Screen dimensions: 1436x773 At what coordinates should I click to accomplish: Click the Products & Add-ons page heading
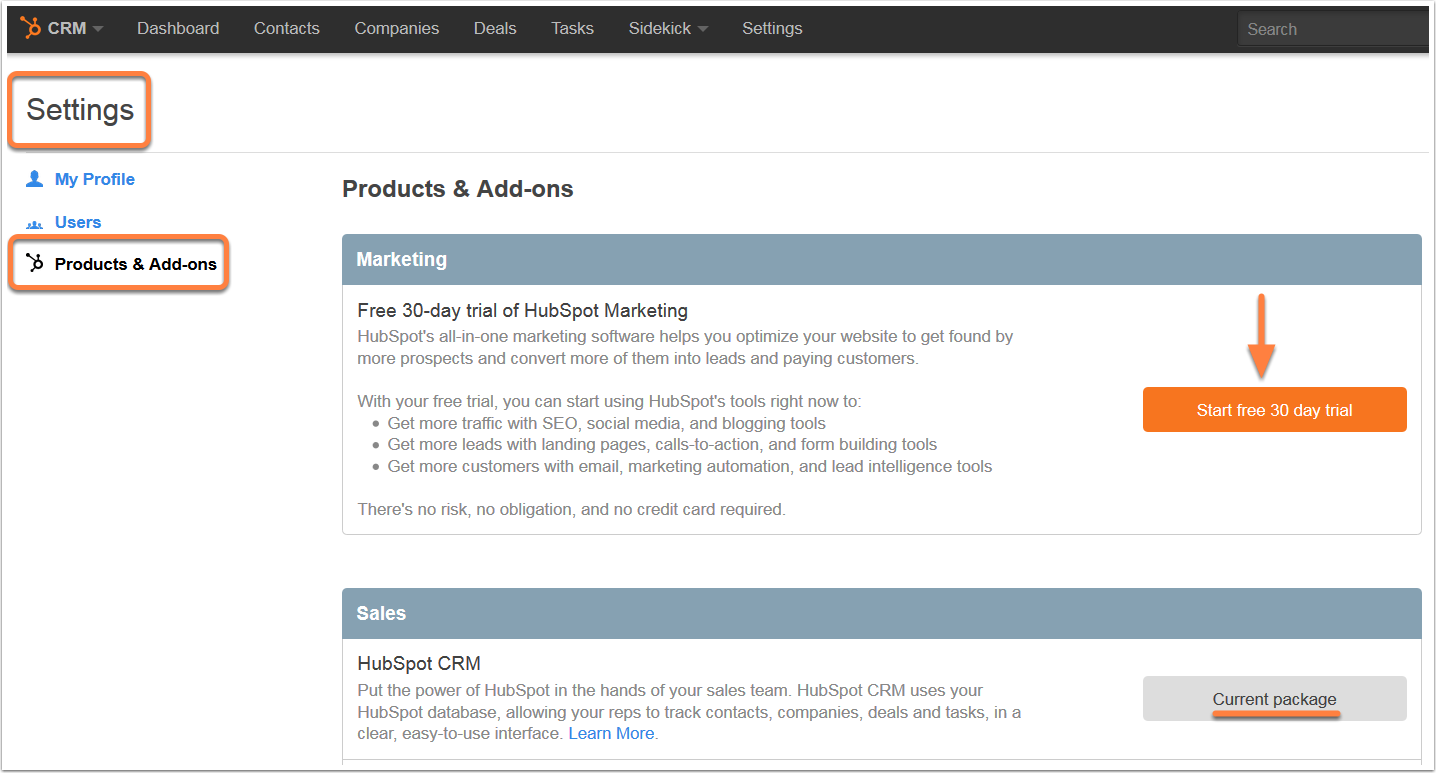458,189
